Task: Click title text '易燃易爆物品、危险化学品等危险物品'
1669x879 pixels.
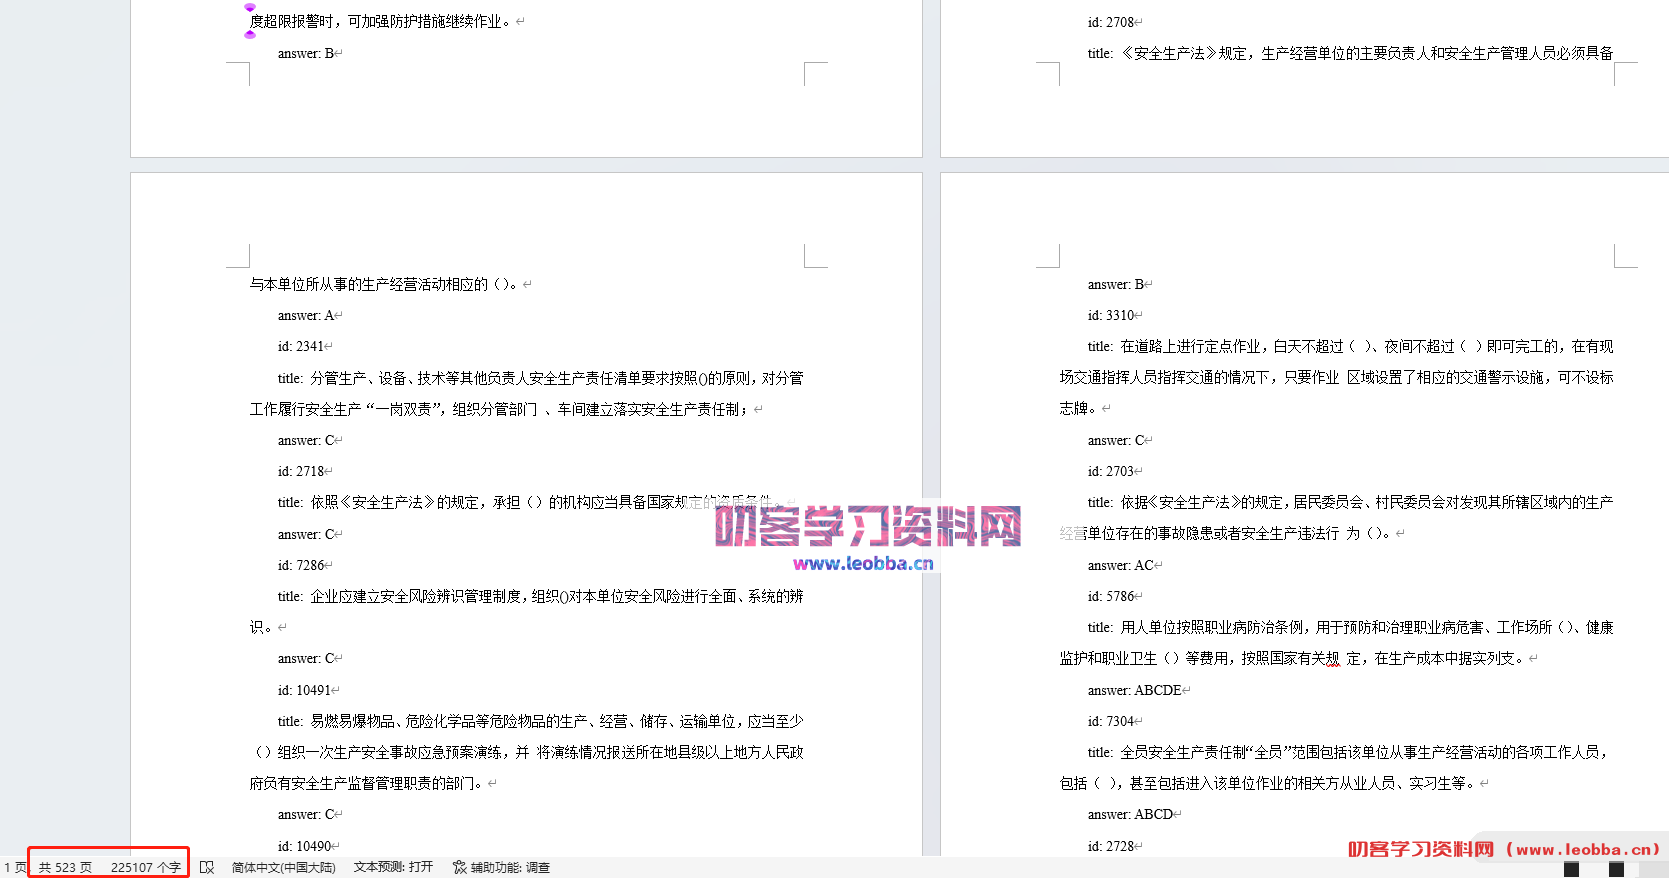Action: [428, 721]
